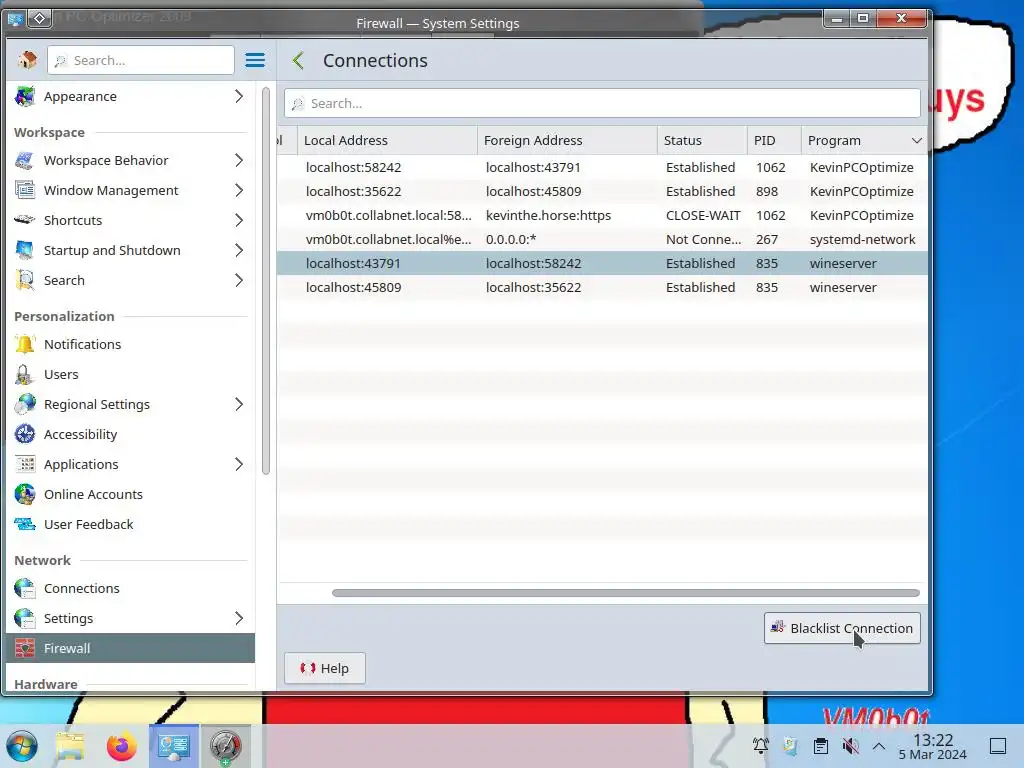
Task: Open the file manager from the taskbar
Action: point(71,746)
